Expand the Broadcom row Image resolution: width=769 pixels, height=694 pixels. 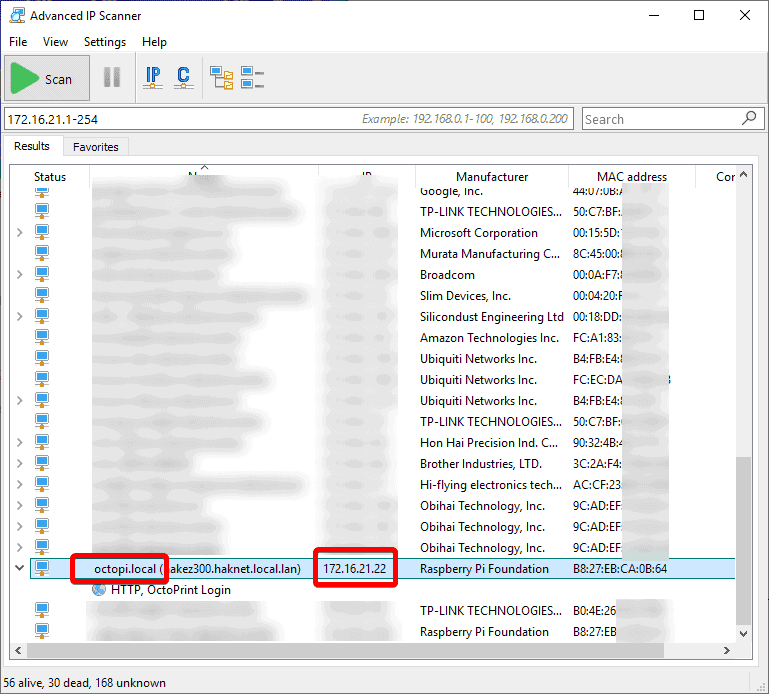(20, 274)
